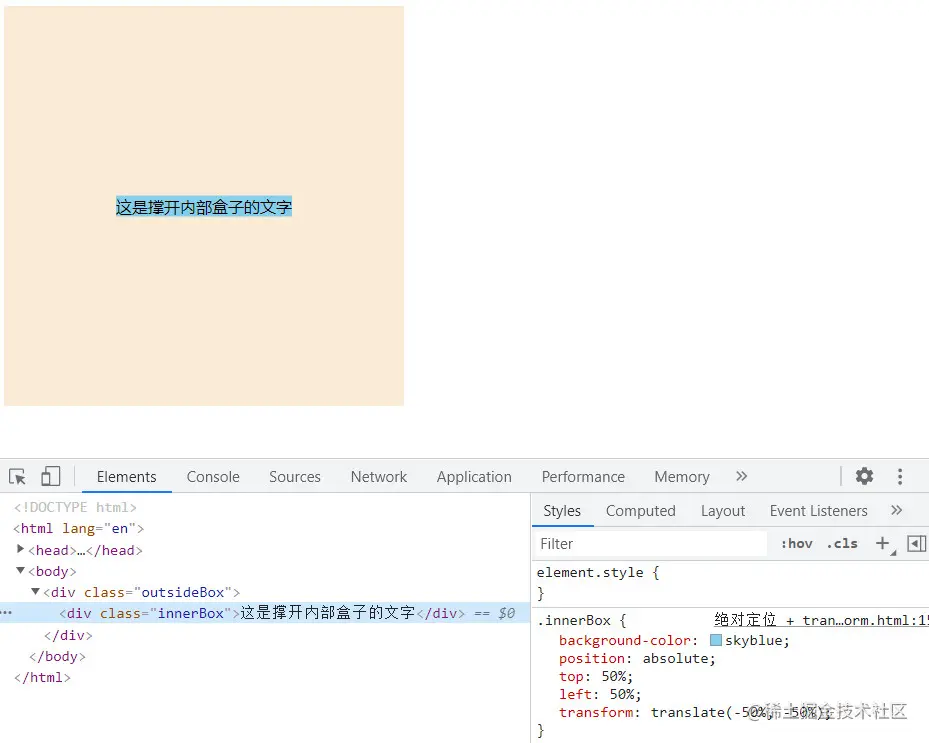Screen dimensions: 929x743
Task: Select the Layout sidebar tab
Action: click(x=723, y=511)
